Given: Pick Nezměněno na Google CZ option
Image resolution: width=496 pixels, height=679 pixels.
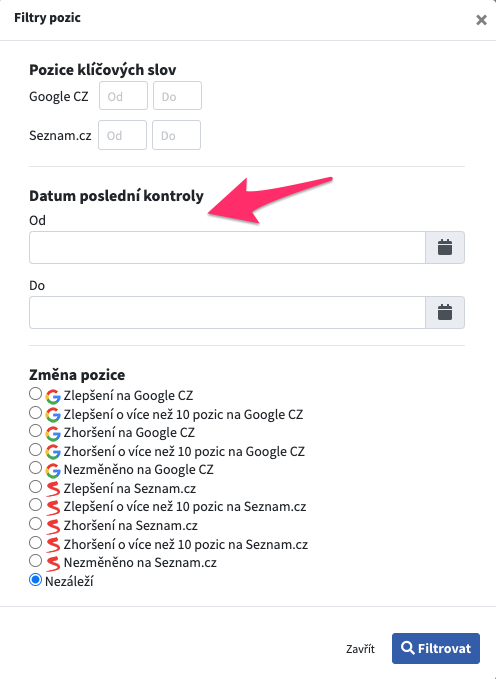Looking at the screenshot, I should 36,468.
